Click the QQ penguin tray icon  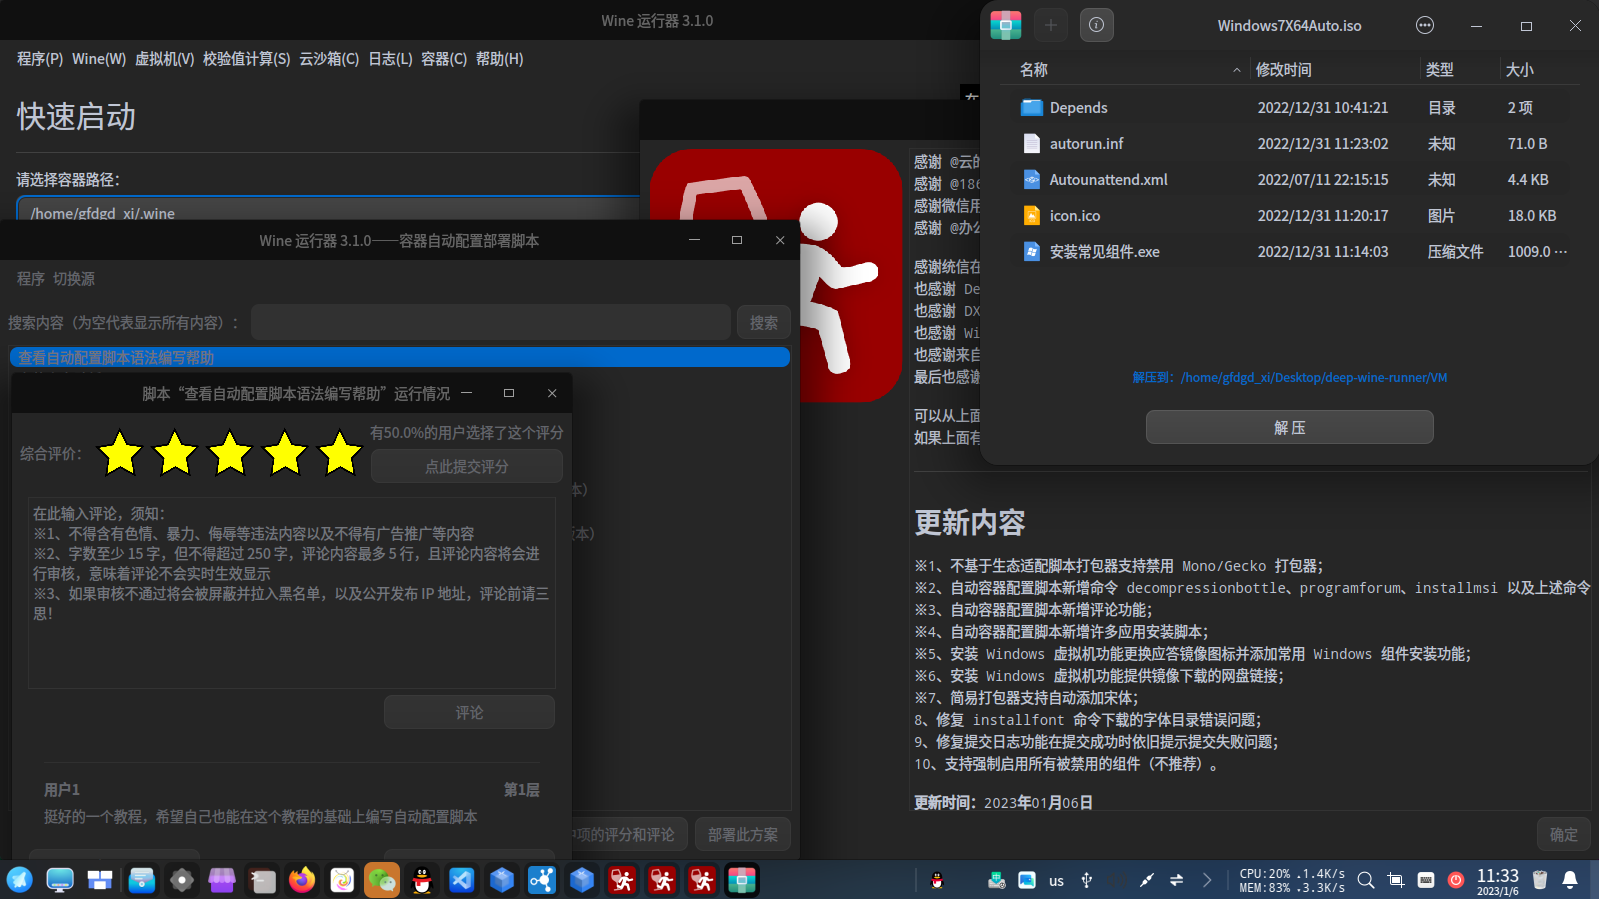937,880
